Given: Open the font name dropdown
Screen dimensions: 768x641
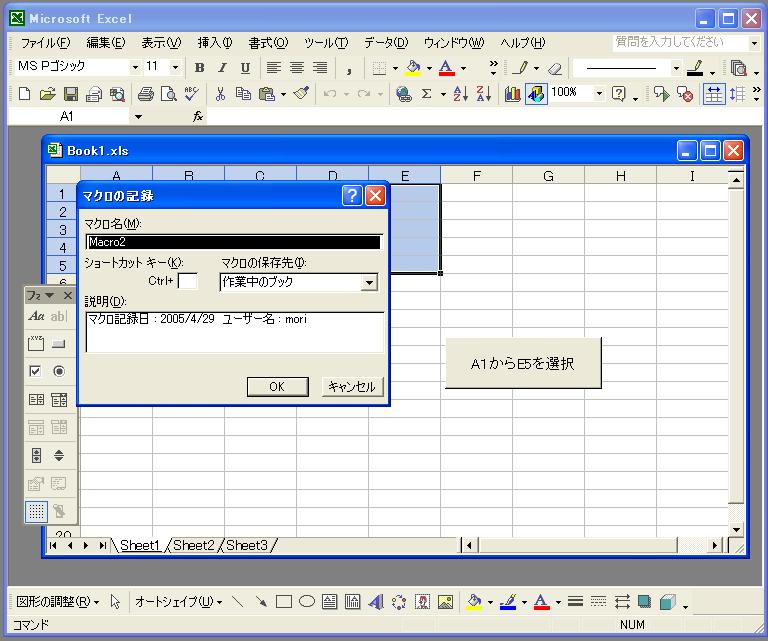Looking at the screenshot, I should 135,67.
